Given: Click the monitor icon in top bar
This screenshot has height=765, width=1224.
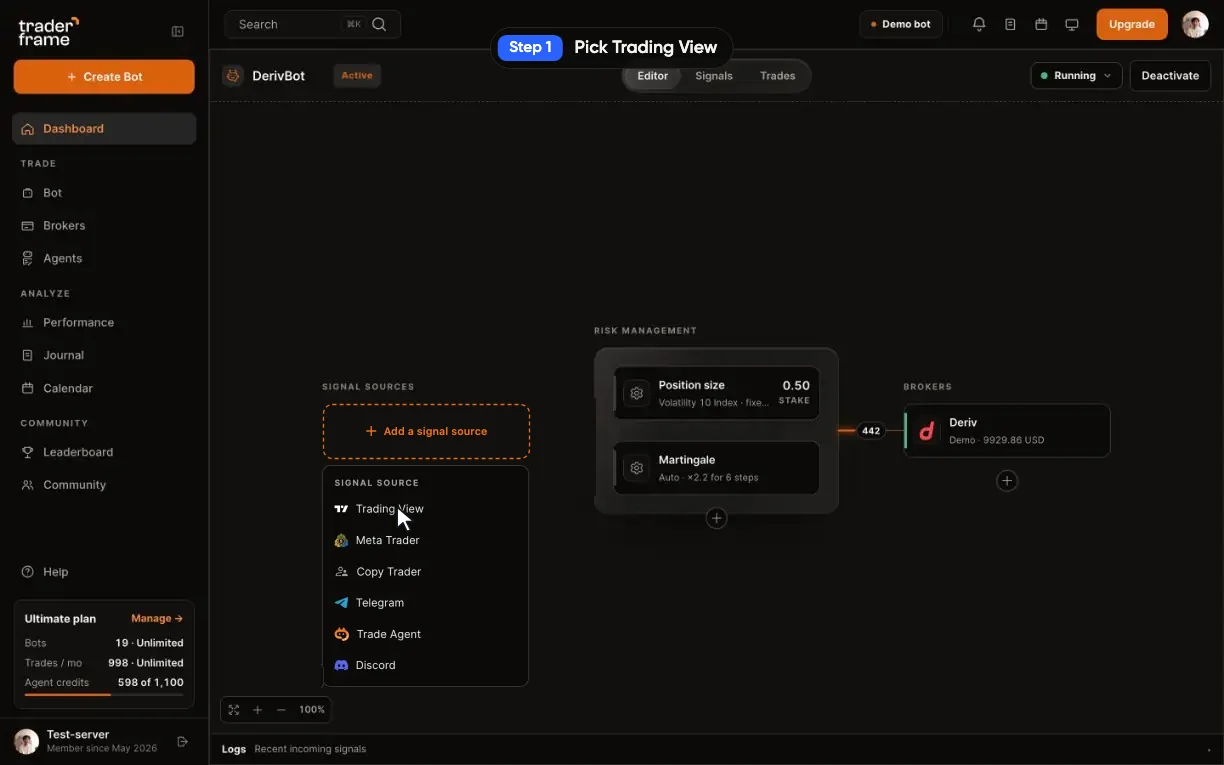Looking at the screenshot, I should (1072, 24).
